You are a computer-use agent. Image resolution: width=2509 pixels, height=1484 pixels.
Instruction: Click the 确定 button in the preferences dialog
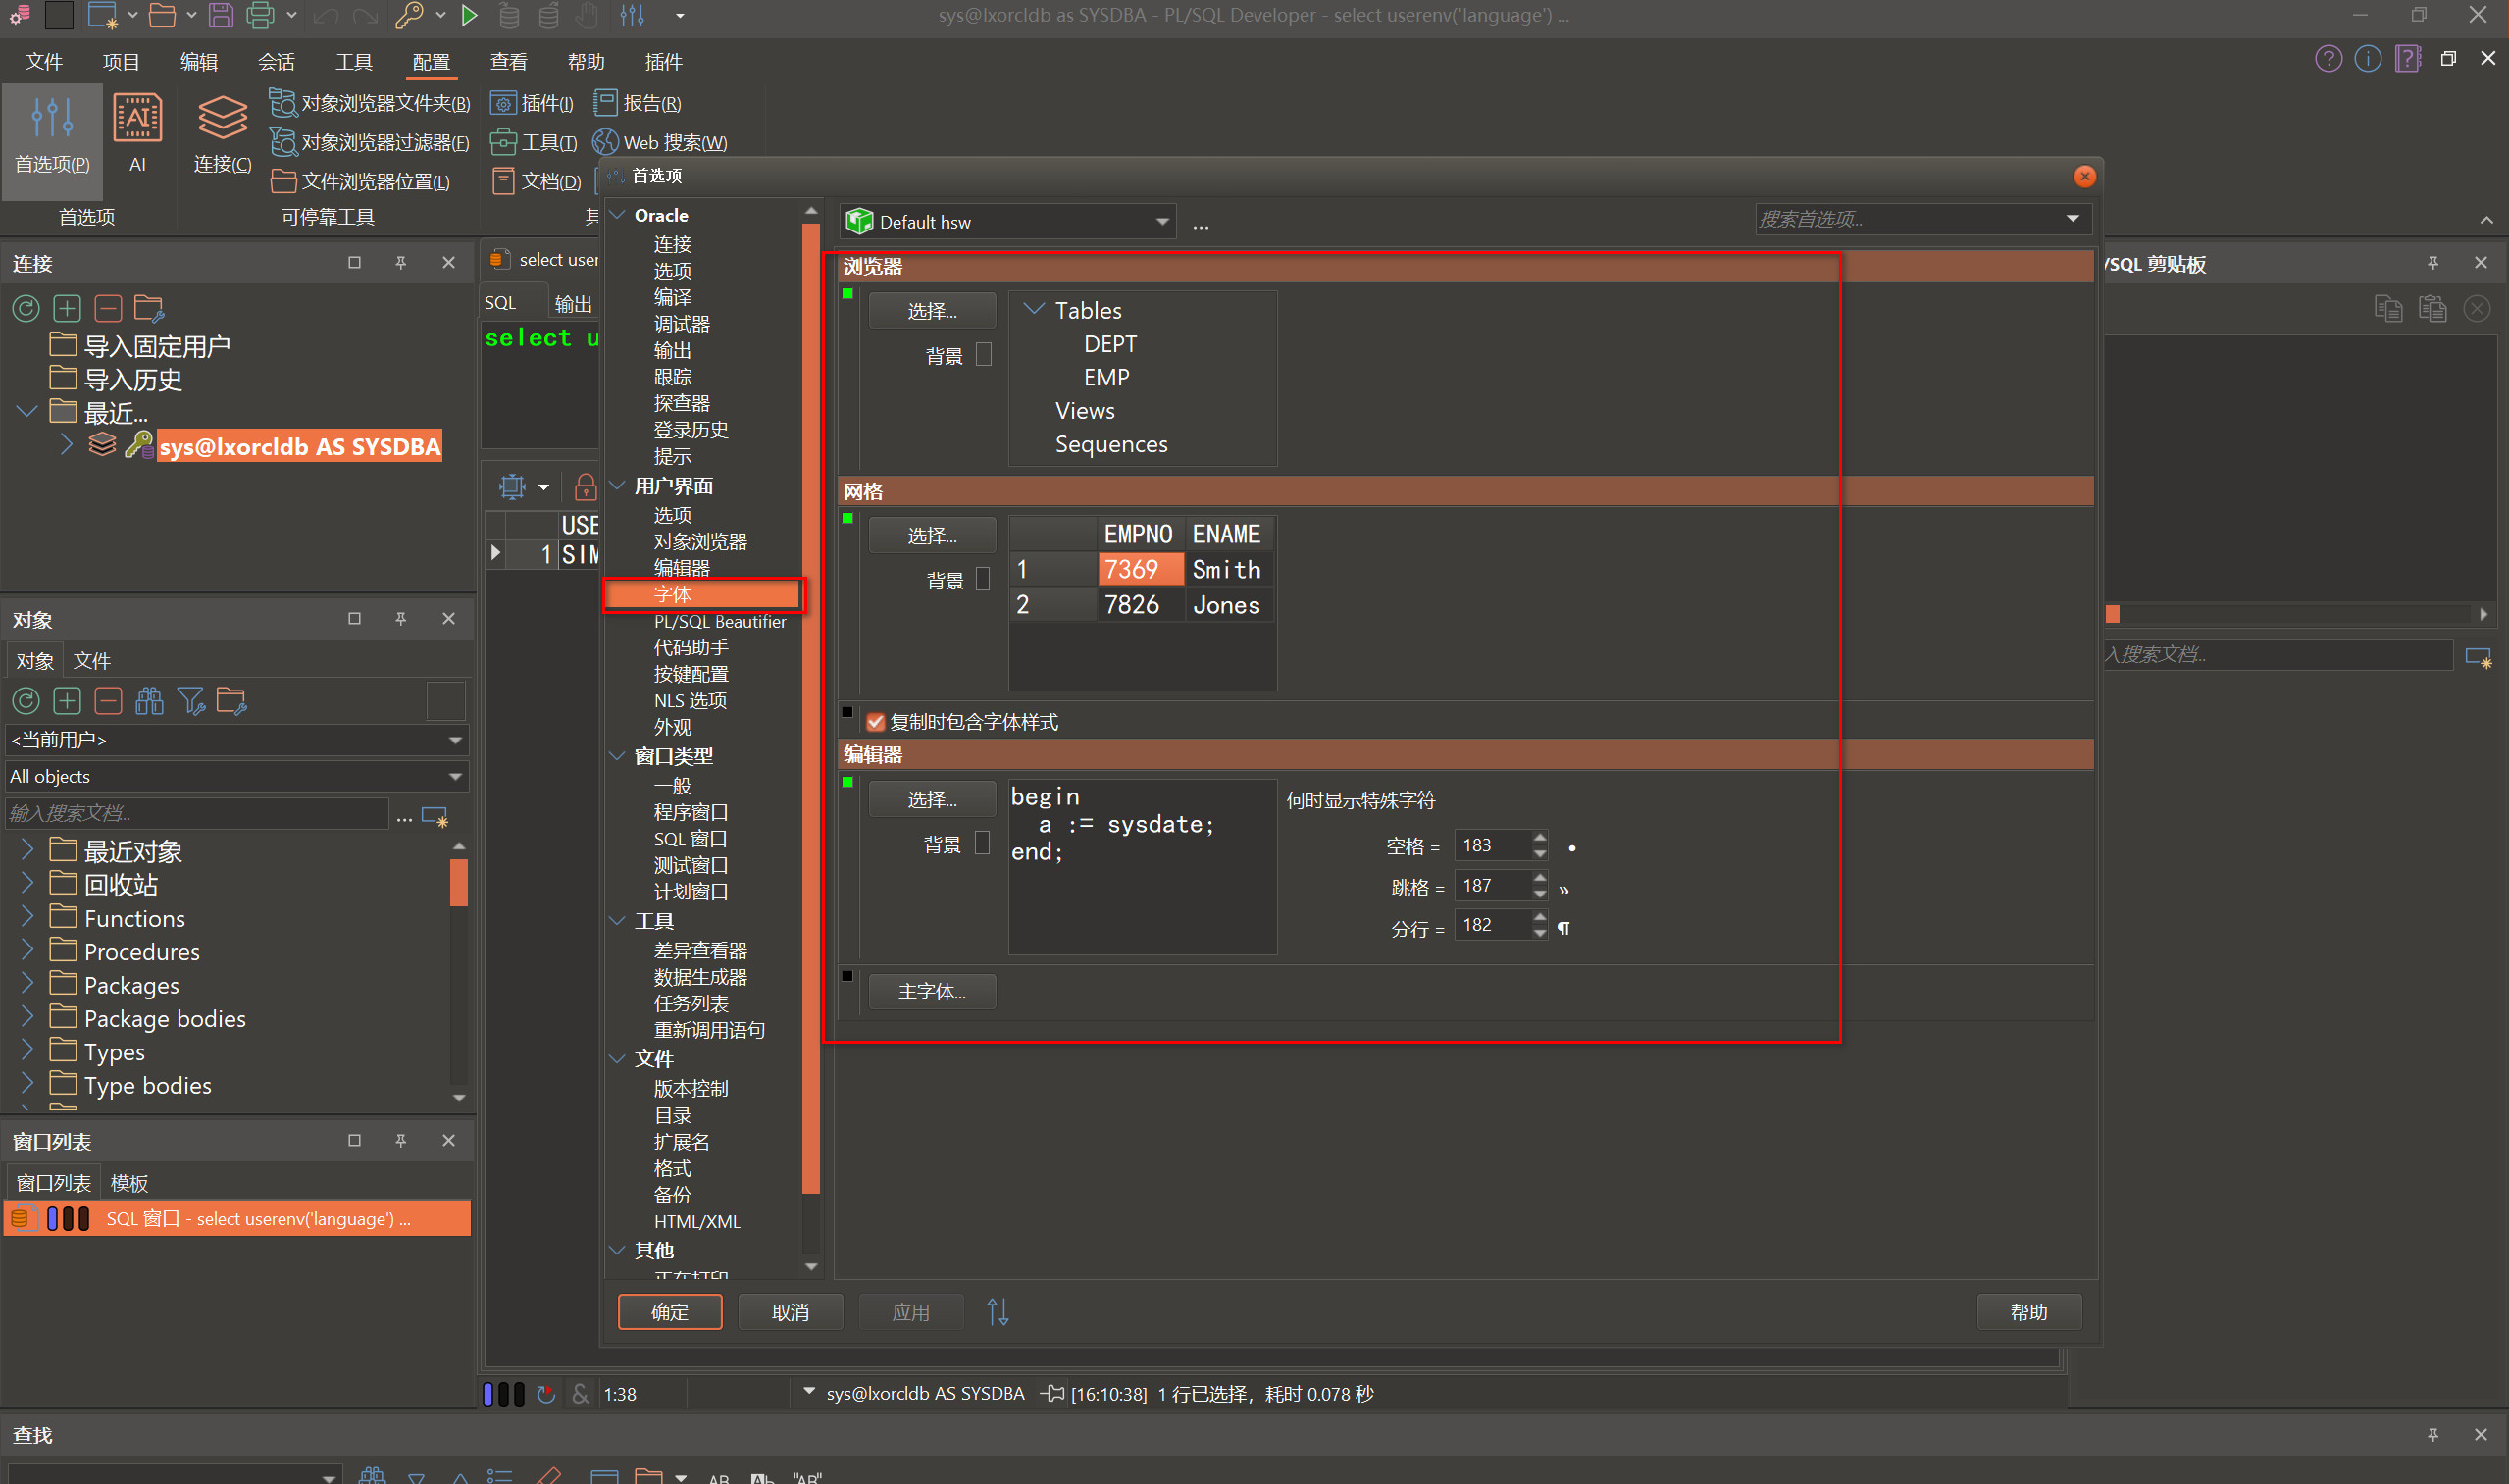pos(669,1311)
